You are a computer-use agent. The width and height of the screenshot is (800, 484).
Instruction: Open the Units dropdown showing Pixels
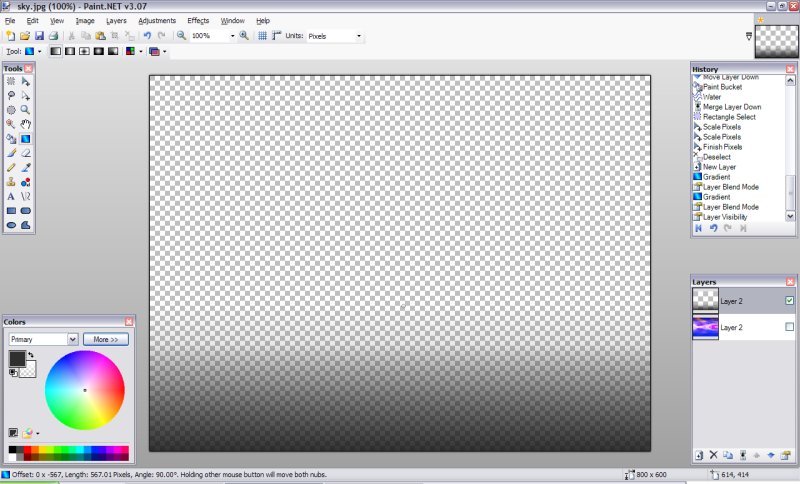[x=359, y=36]
